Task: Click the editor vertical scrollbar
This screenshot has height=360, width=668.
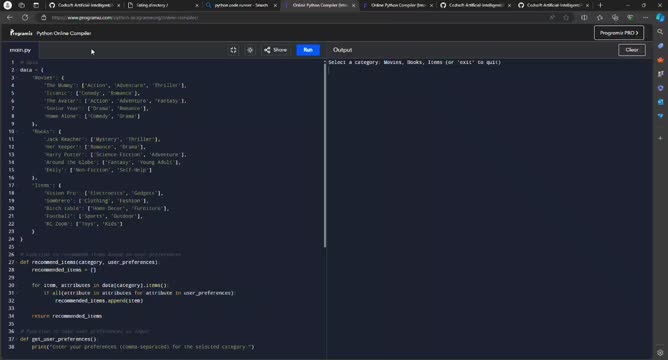Action: click(325, 154)
